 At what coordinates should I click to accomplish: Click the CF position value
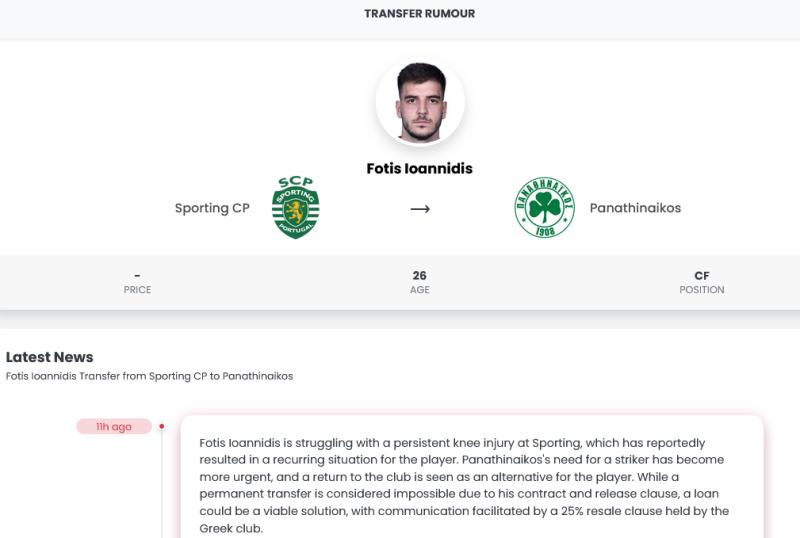pyautogui.click(x=701, y=275)
